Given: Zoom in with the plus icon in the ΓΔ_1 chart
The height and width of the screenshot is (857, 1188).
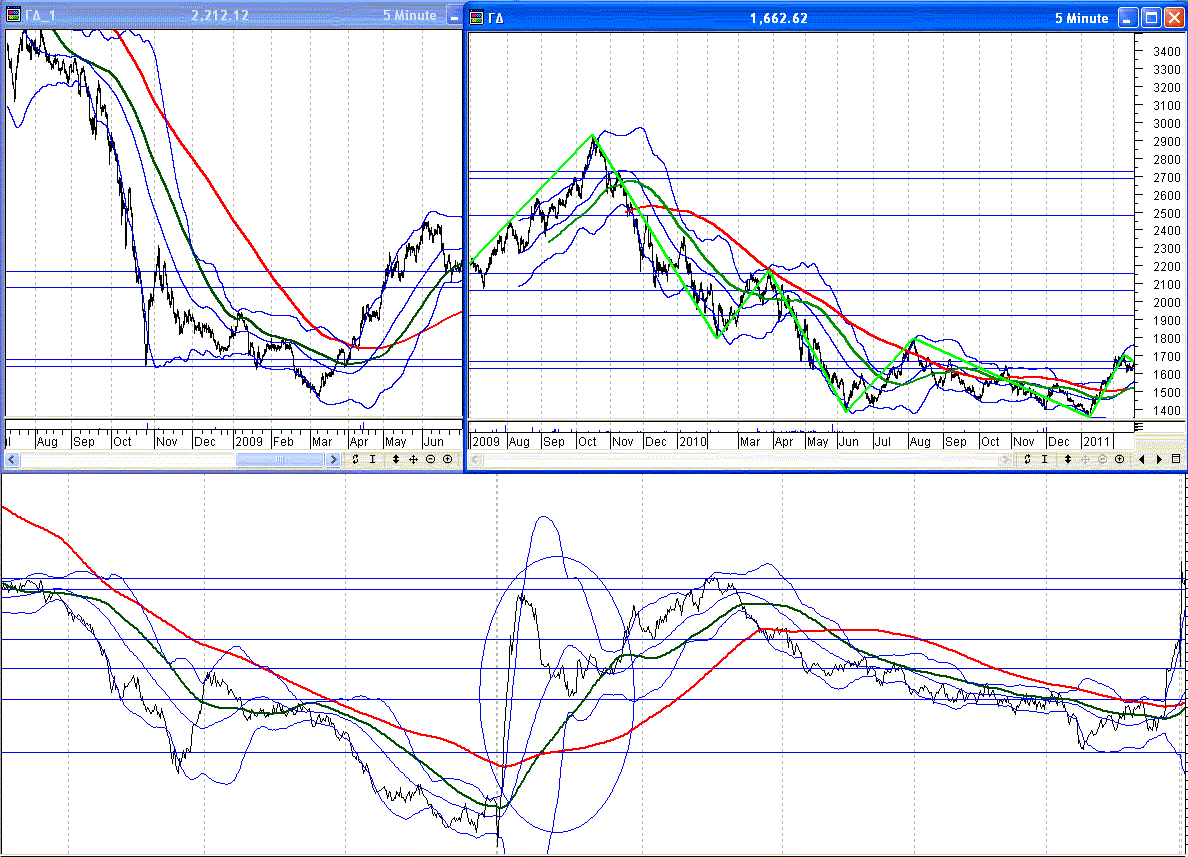Looking at the screenshot, I should coord(447,459).
